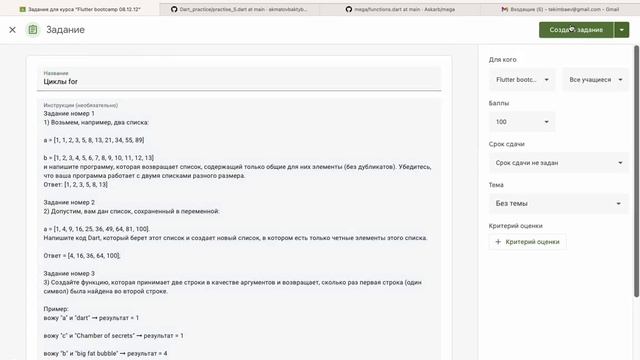640x360 pixels.
Task: Click the green assignment clipboard icon
Action: [33, 30]
